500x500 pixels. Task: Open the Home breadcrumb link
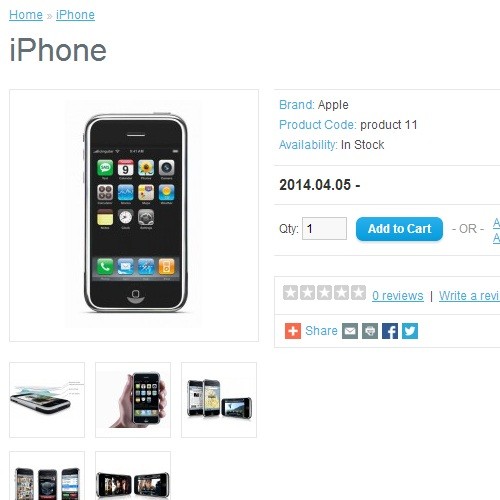pos(26,15)
